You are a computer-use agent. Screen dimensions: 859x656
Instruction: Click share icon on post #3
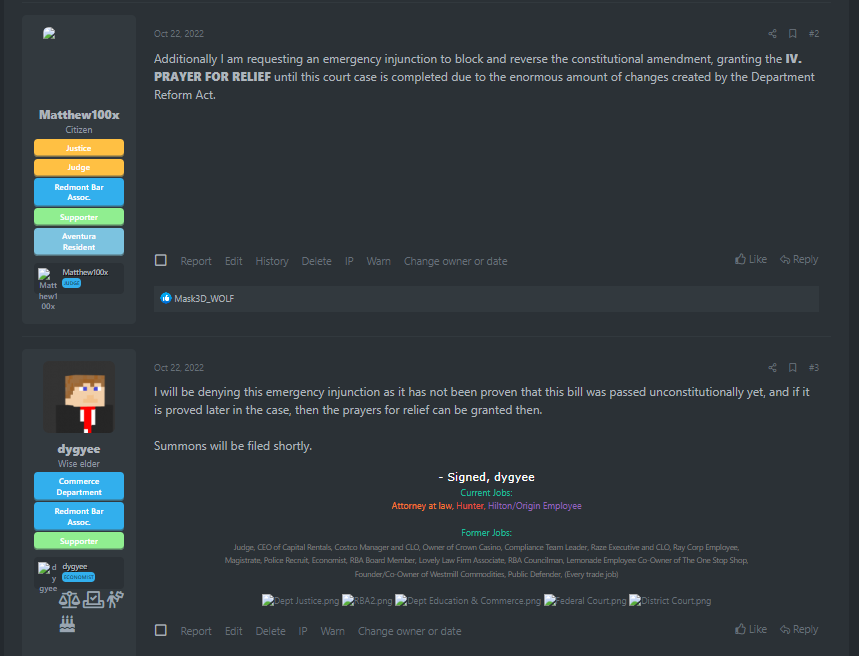click(772, 368)
